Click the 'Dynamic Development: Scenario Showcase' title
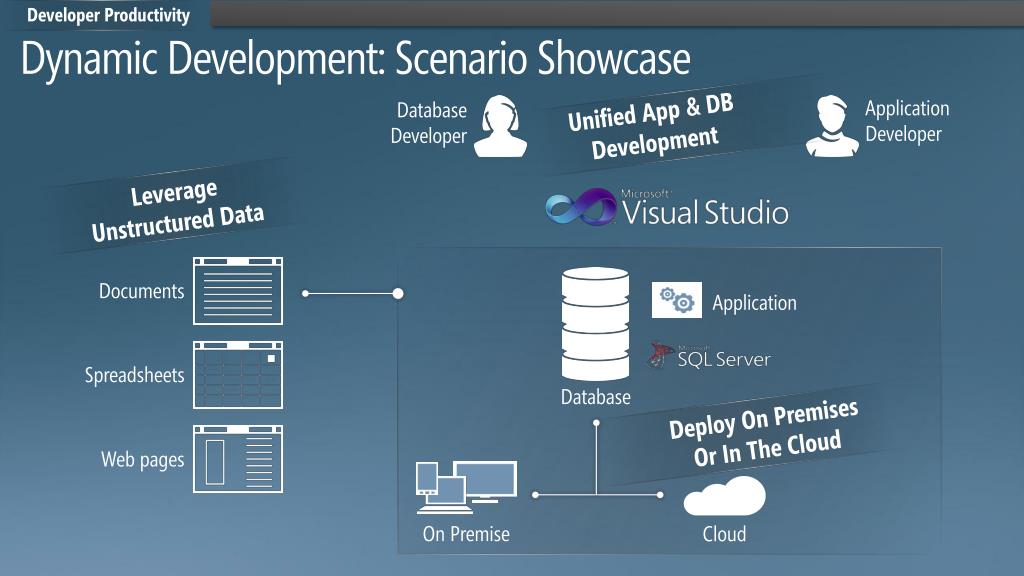This screenshot has width=1024, height=576. pyautogui.click(x=356, y=59)
